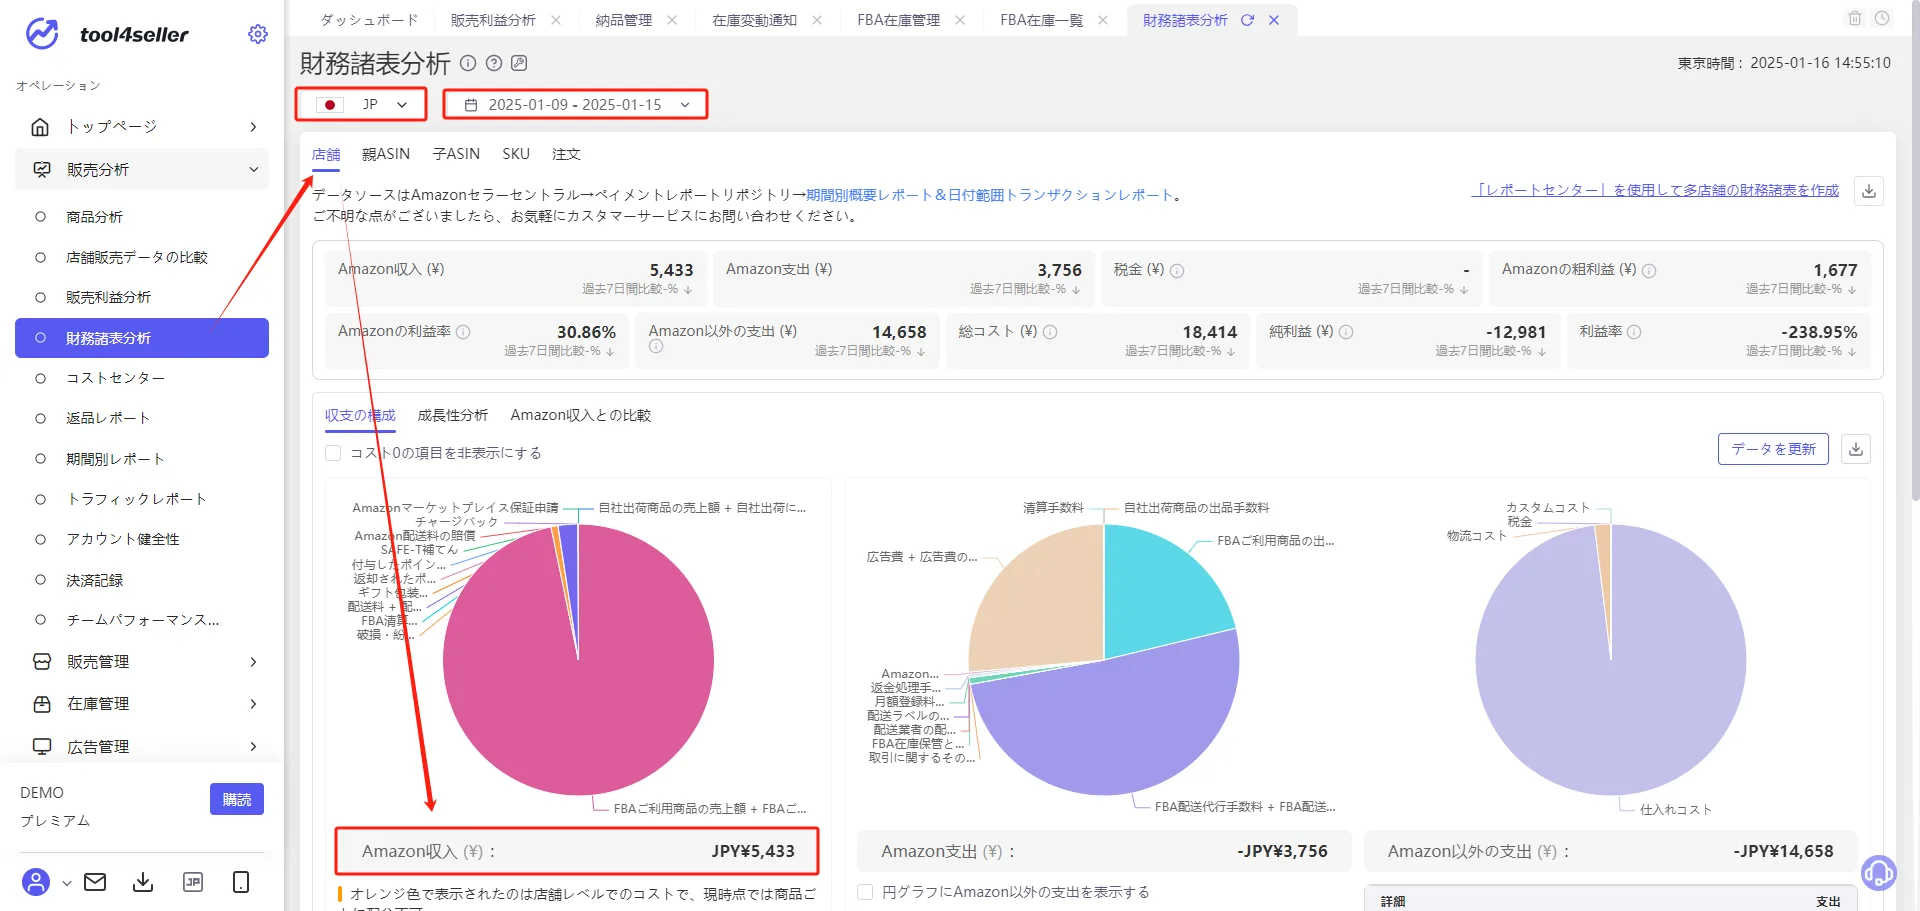Click the calendar icon in date range picker
The width and height of the screenshot is (1920, 911).
471,105
